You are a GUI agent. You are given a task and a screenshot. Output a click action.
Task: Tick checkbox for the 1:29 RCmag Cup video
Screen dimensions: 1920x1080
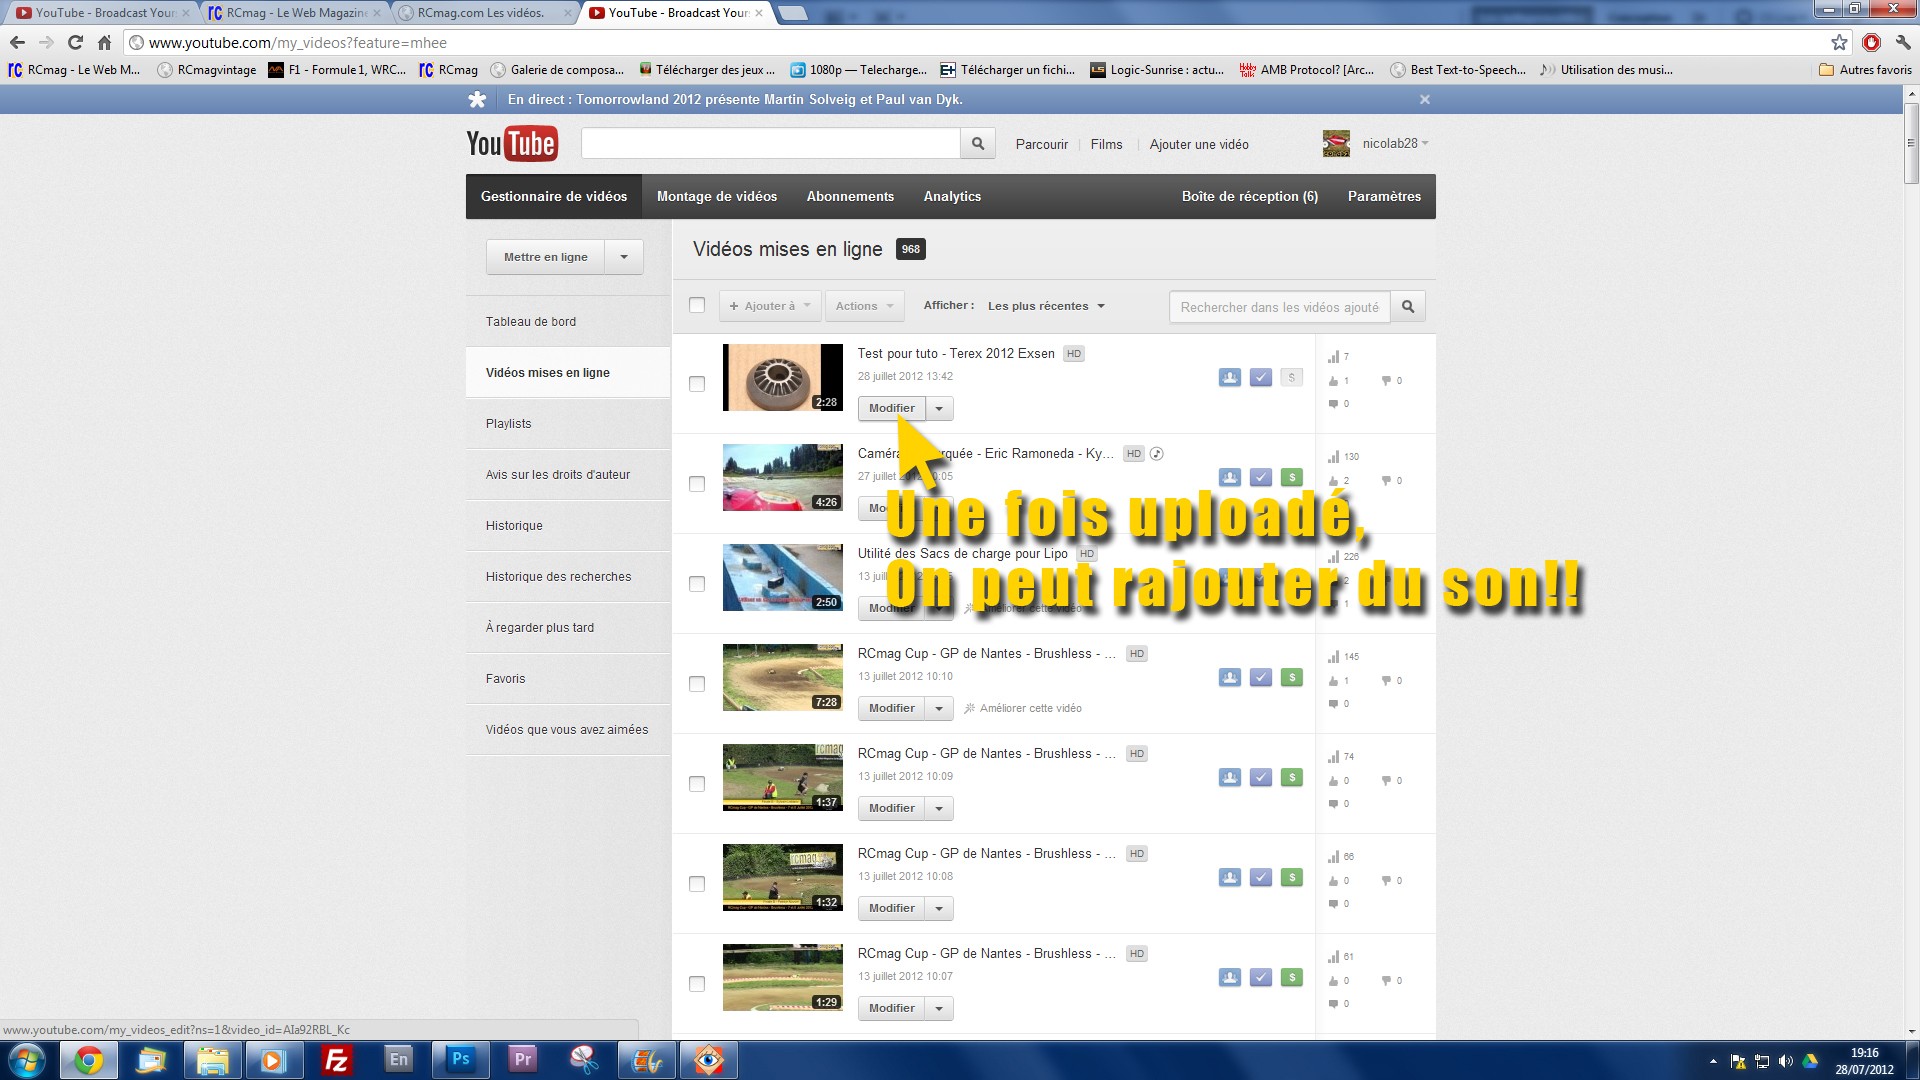point(697,984)
